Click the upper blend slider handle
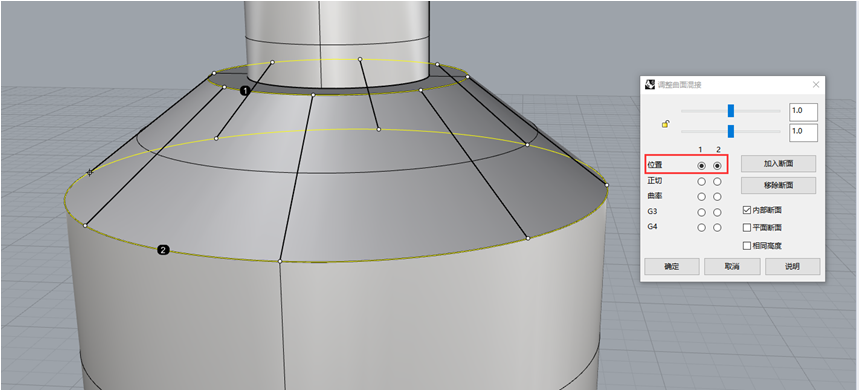 click(731, 111)
